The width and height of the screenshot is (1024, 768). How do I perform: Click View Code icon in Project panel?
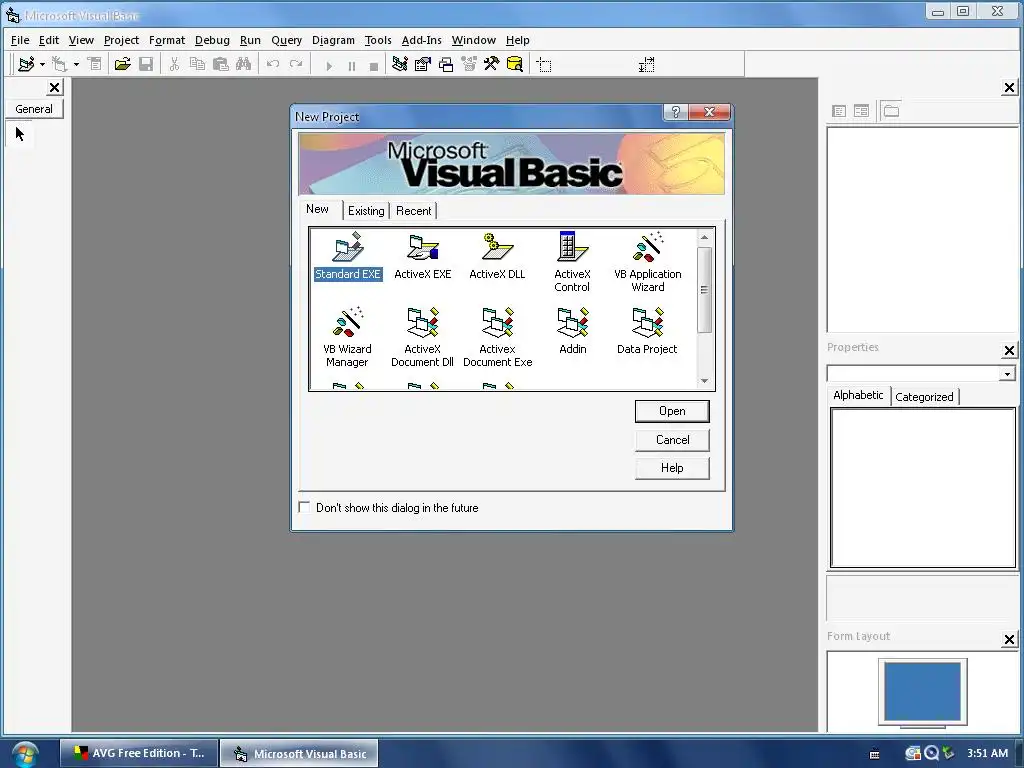tap(839, 111)
